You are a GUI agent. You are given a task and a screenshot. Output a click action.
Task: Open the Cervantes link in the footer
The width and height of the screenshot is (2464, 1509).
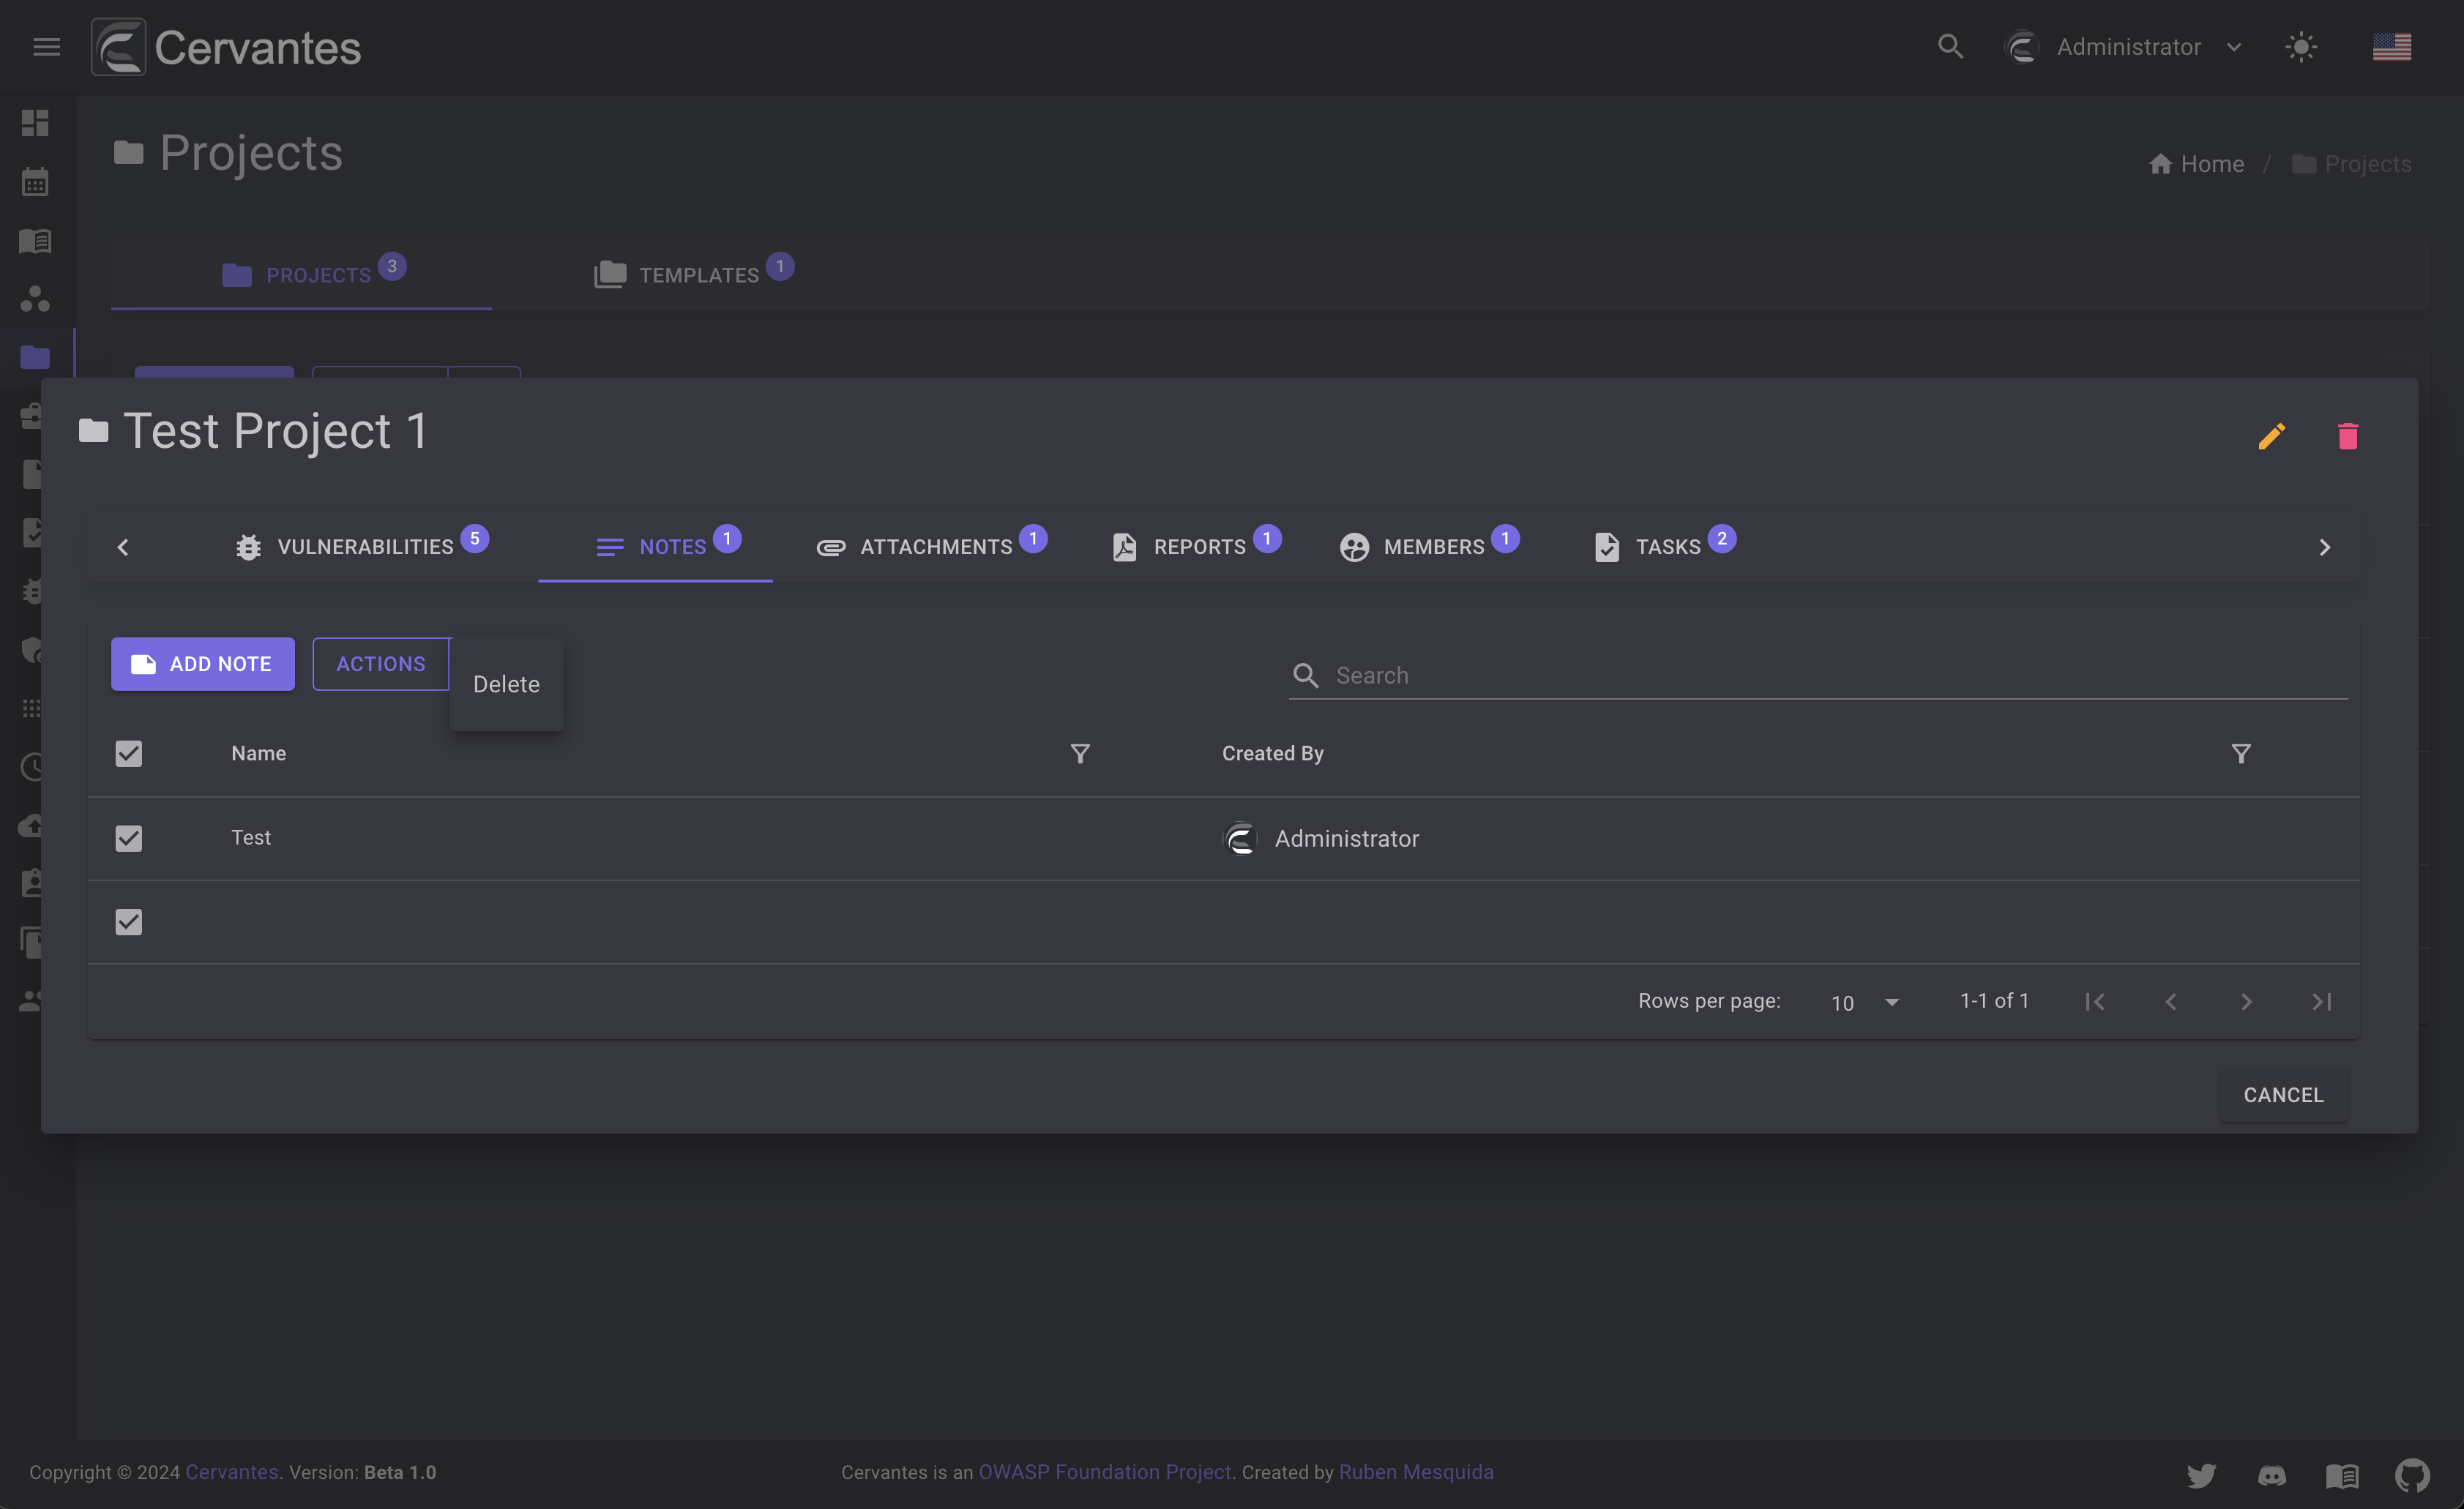click(232, 1472)
